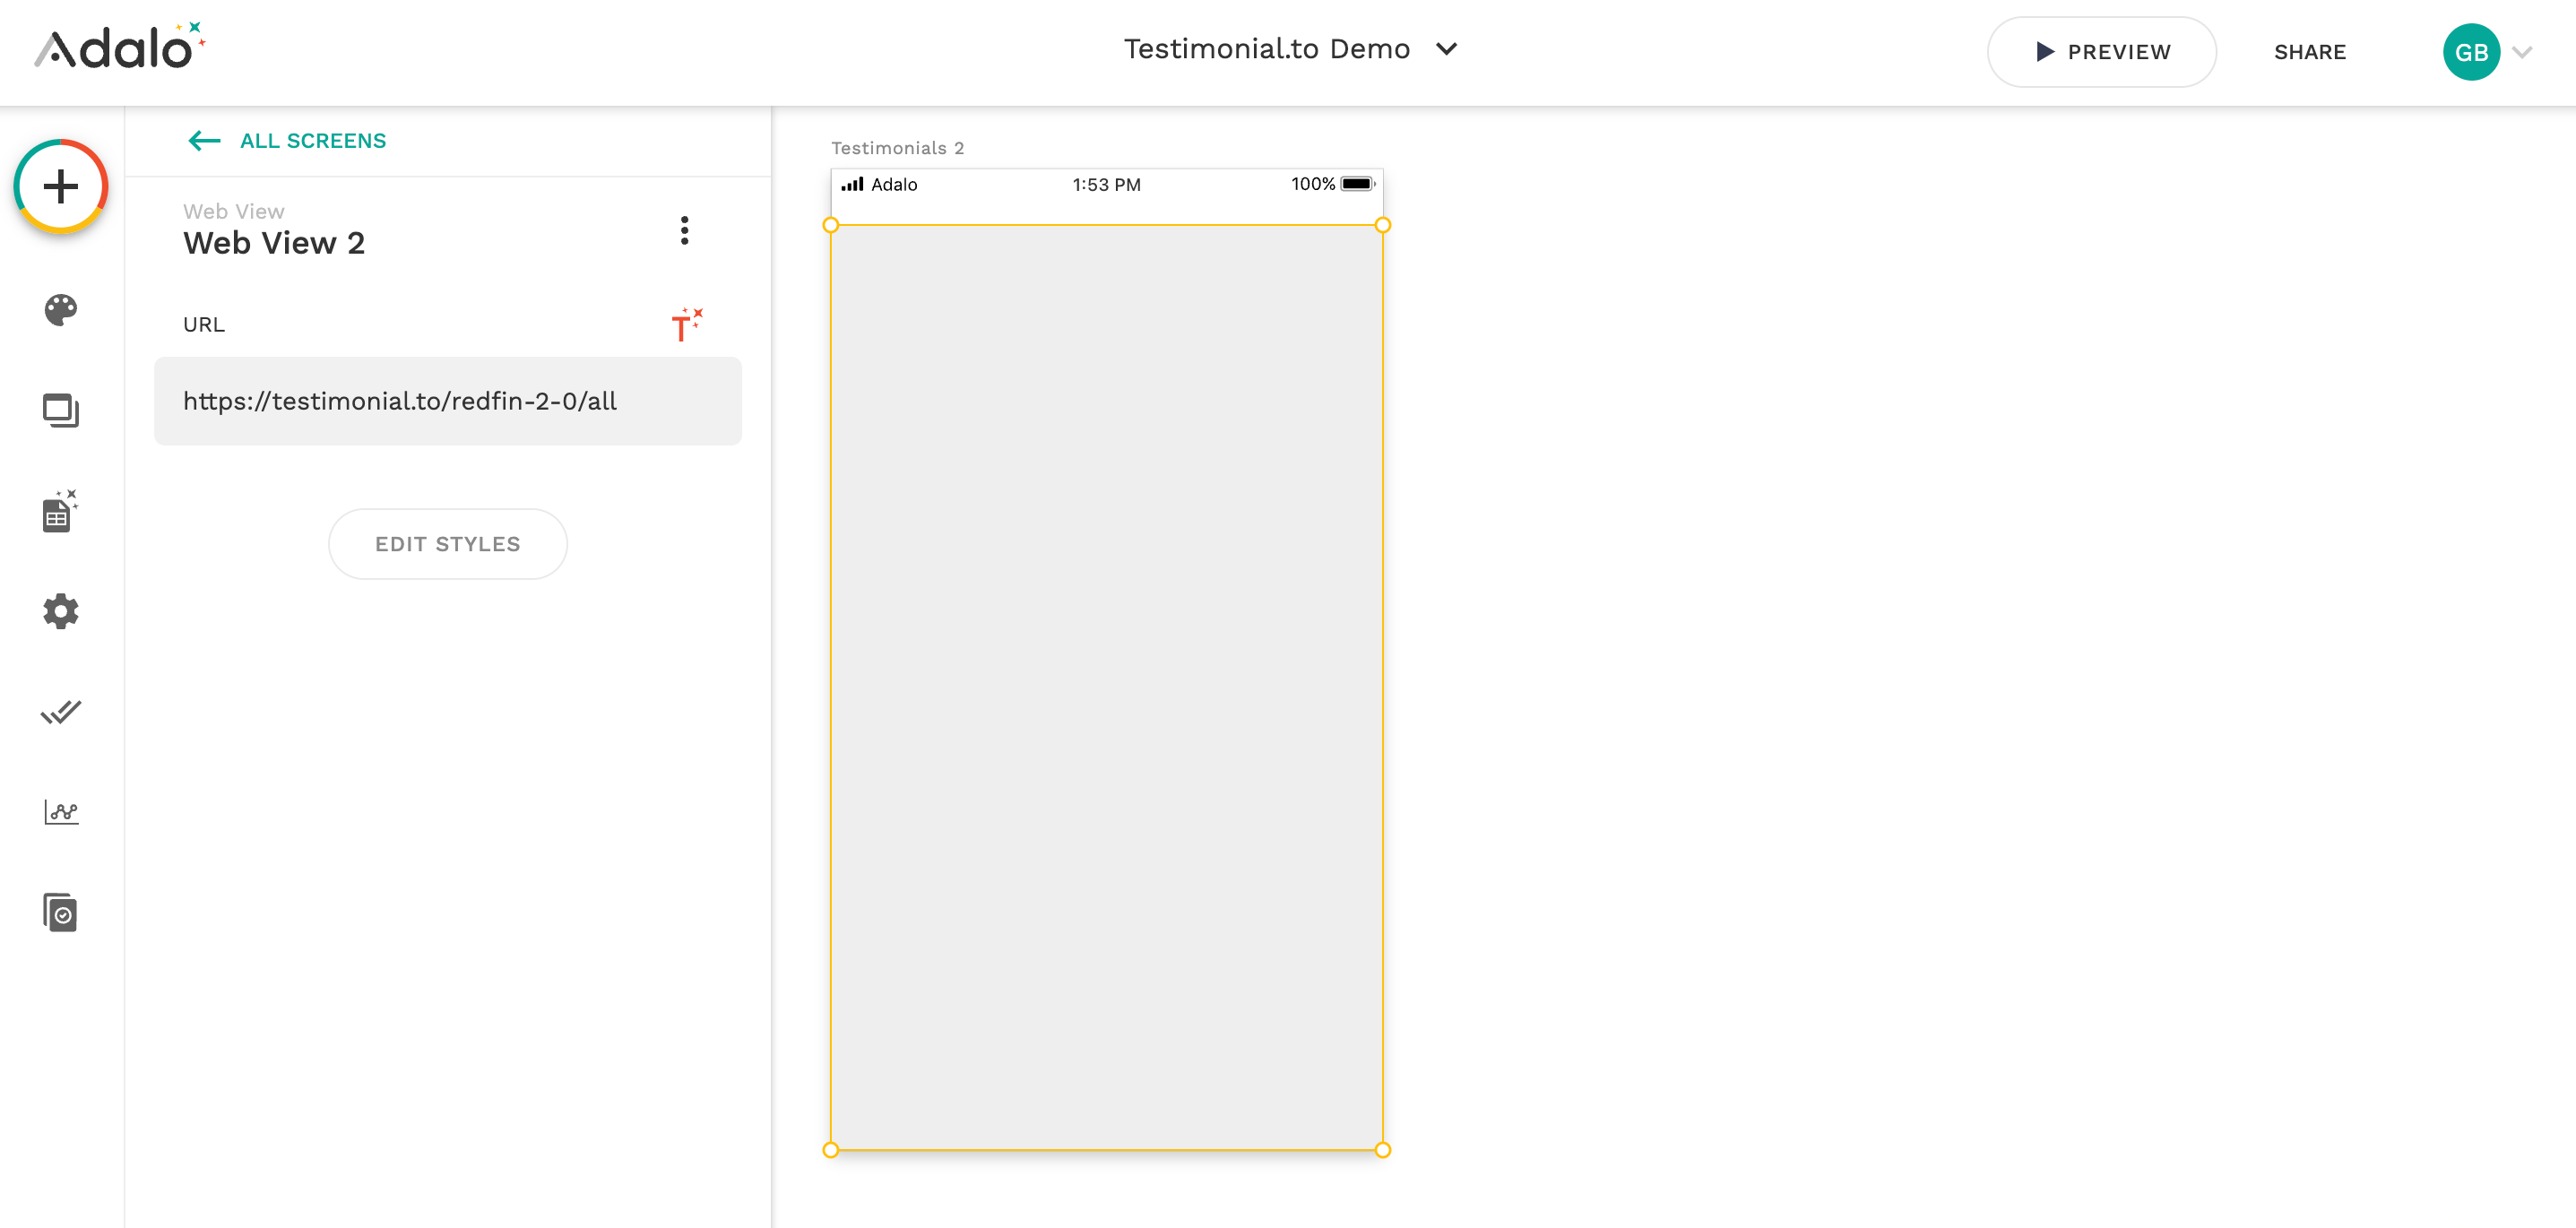Click the add component plus button
Image resolution: width=2576 pixels, height=1228 pixels.
point(61,186)
